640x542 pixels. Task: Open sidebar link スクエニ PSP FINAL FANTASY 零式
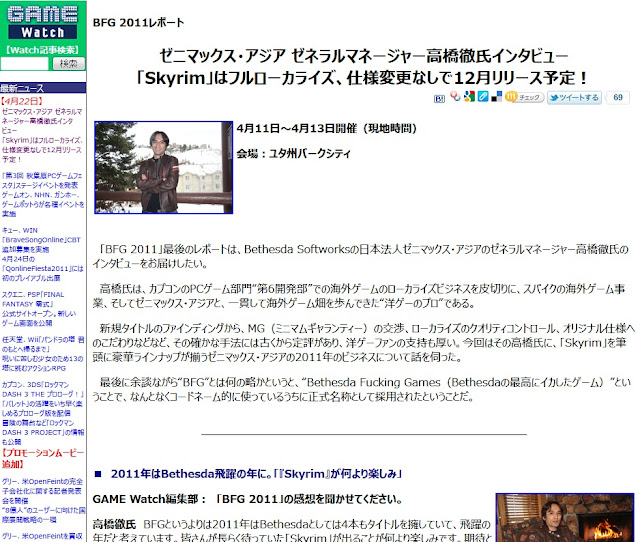(x=39, y=309)
